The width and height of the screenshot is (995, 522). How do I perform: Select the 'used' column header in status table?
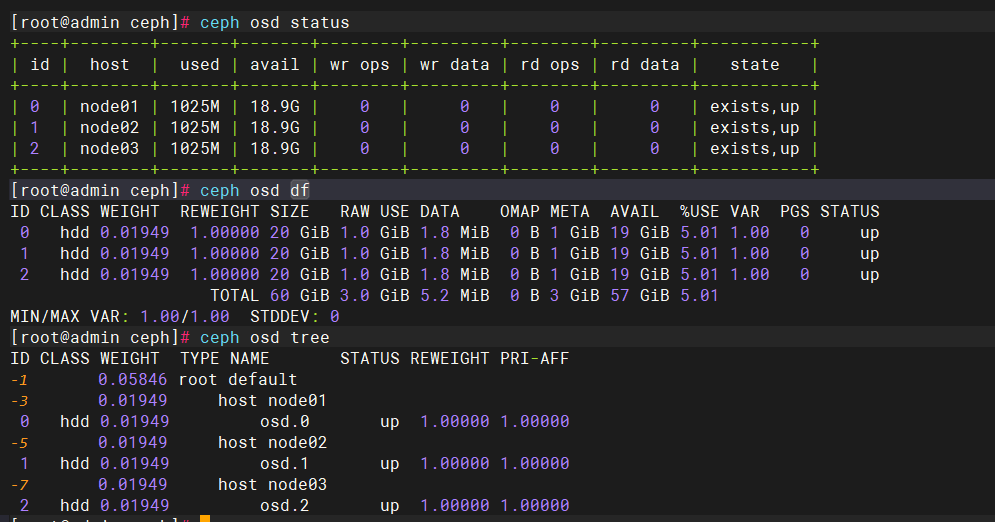point(199,65)
